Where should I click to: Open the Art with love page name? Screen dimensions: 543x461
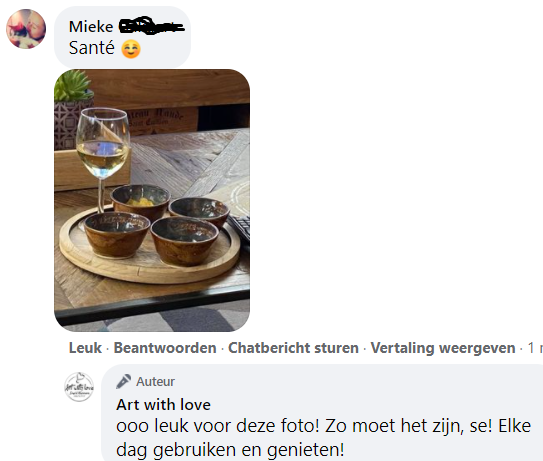(163, 405)
